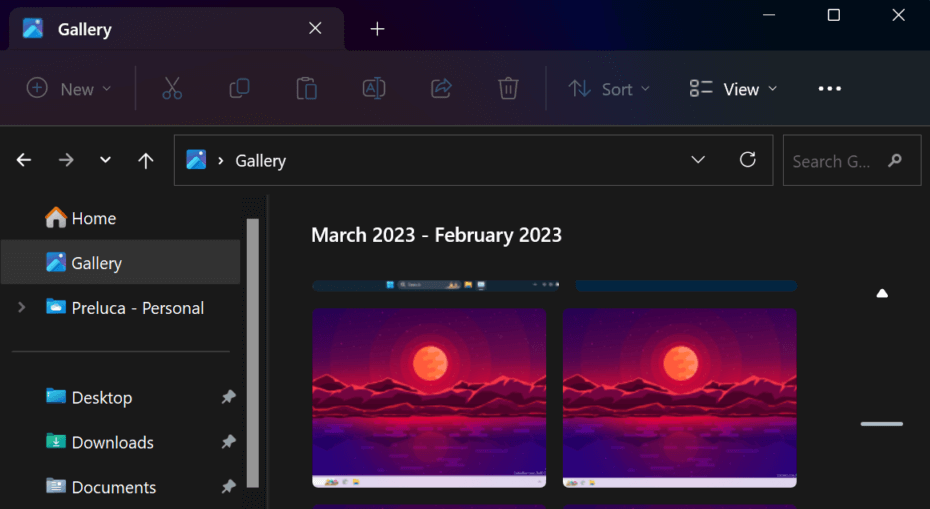This screenshot has height=509, width=930.
Task: Open the Sort options dropdown
Action: pyautogui.click(x=609, y=89)
